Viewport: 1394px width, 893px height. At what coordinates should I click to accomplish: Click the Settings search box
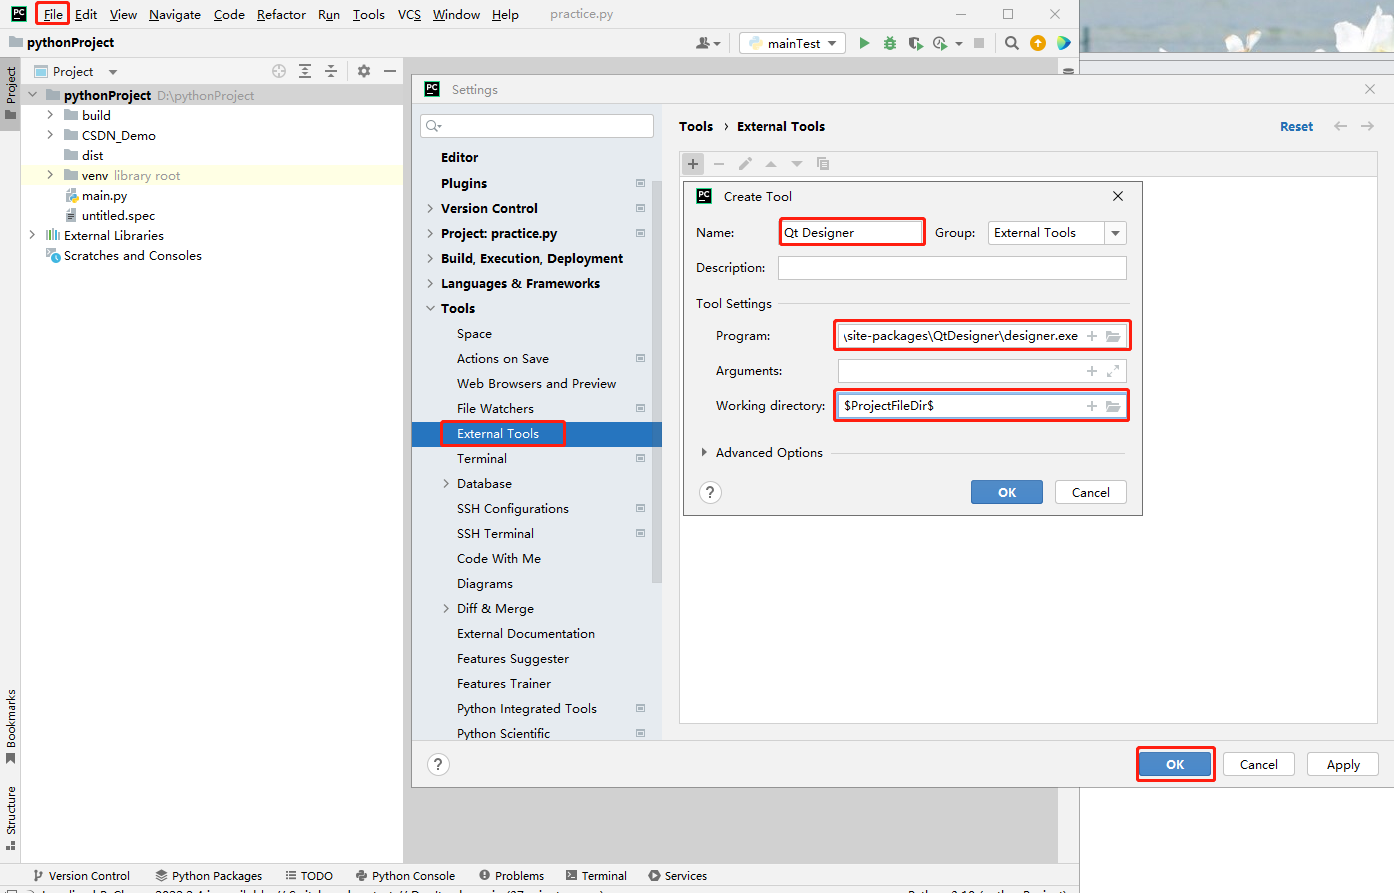537,126
